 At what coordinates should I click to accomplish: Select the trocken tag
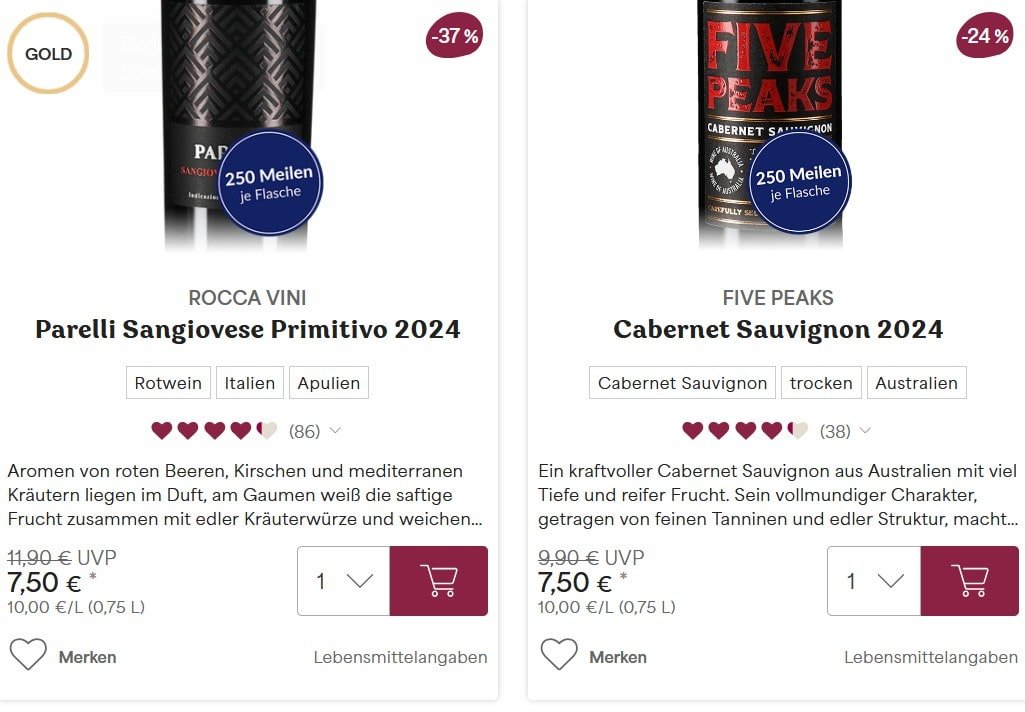point(821,382)
